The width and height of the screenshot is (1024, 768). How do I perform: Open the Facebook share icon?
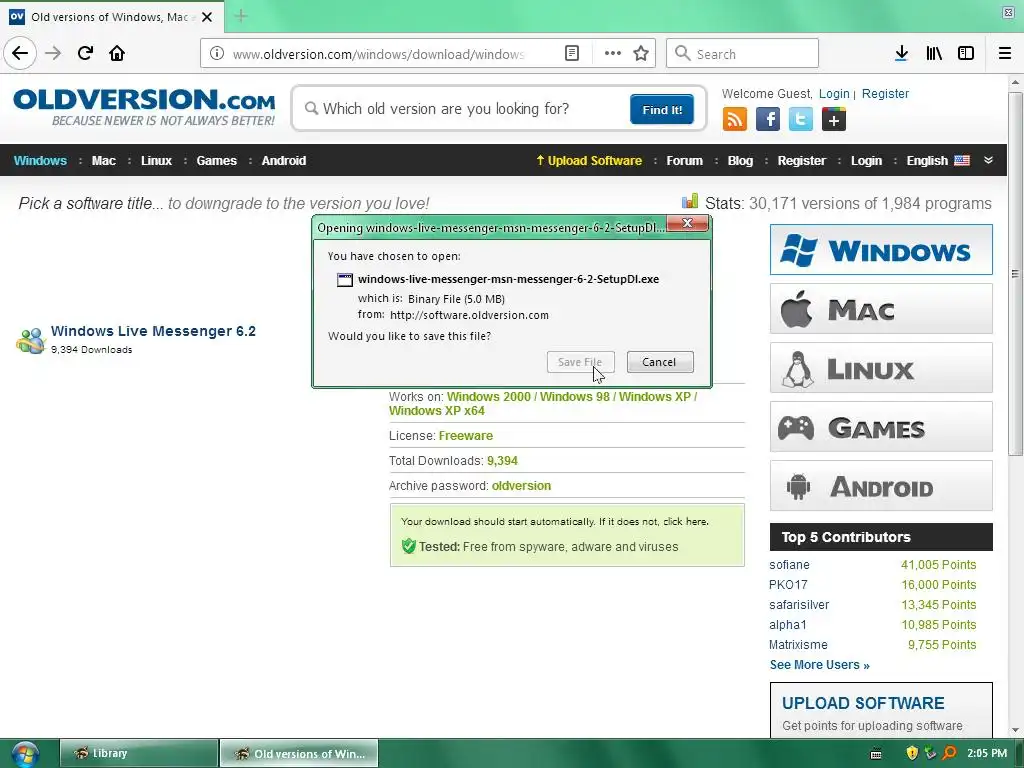click(x=768, y=120)
